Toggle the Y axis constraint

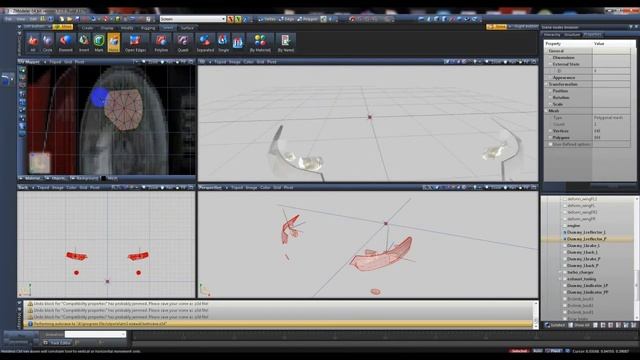[x=238, y=19]
